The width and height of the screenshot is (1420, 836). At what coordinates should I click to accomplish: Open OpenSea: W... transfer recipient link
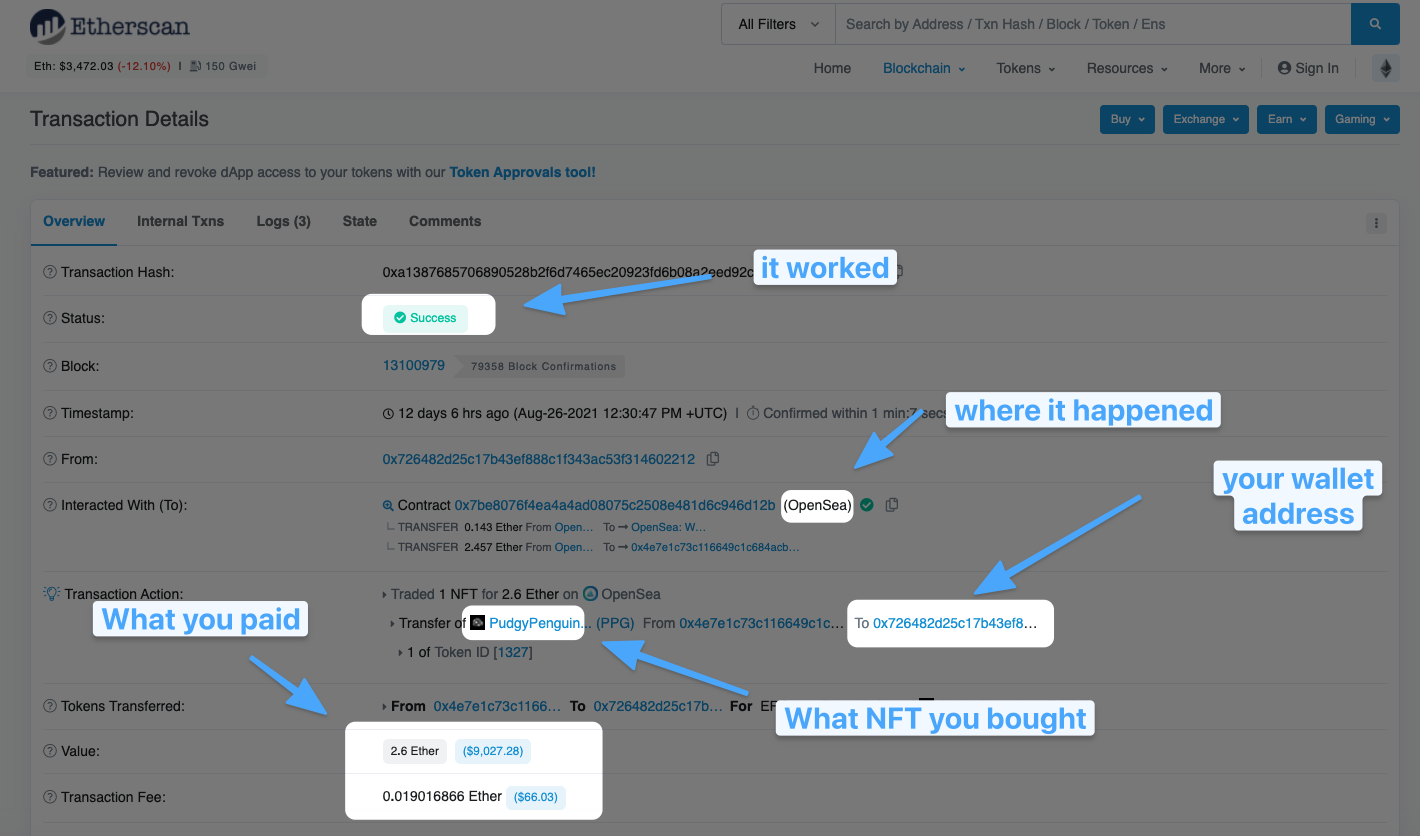pos(669,527)
